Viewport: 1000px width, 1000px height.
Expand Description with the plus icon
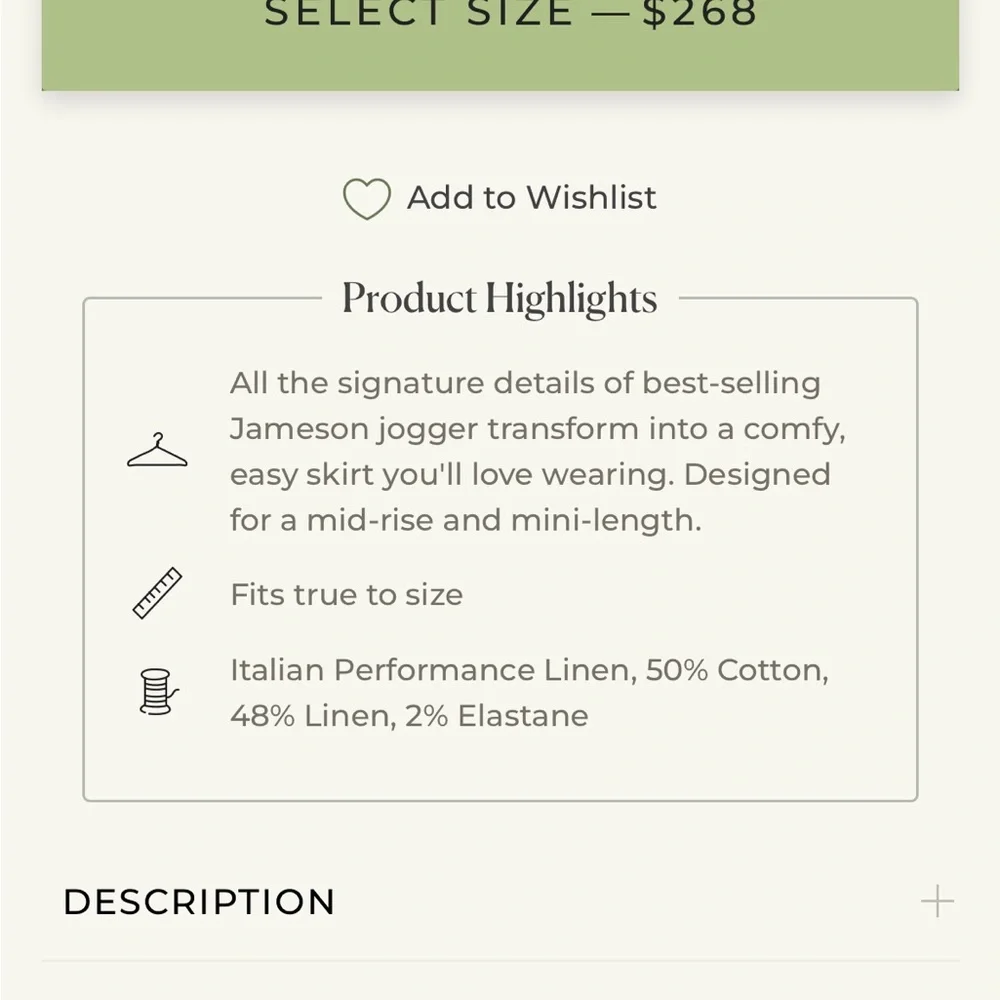coord(937,901)
